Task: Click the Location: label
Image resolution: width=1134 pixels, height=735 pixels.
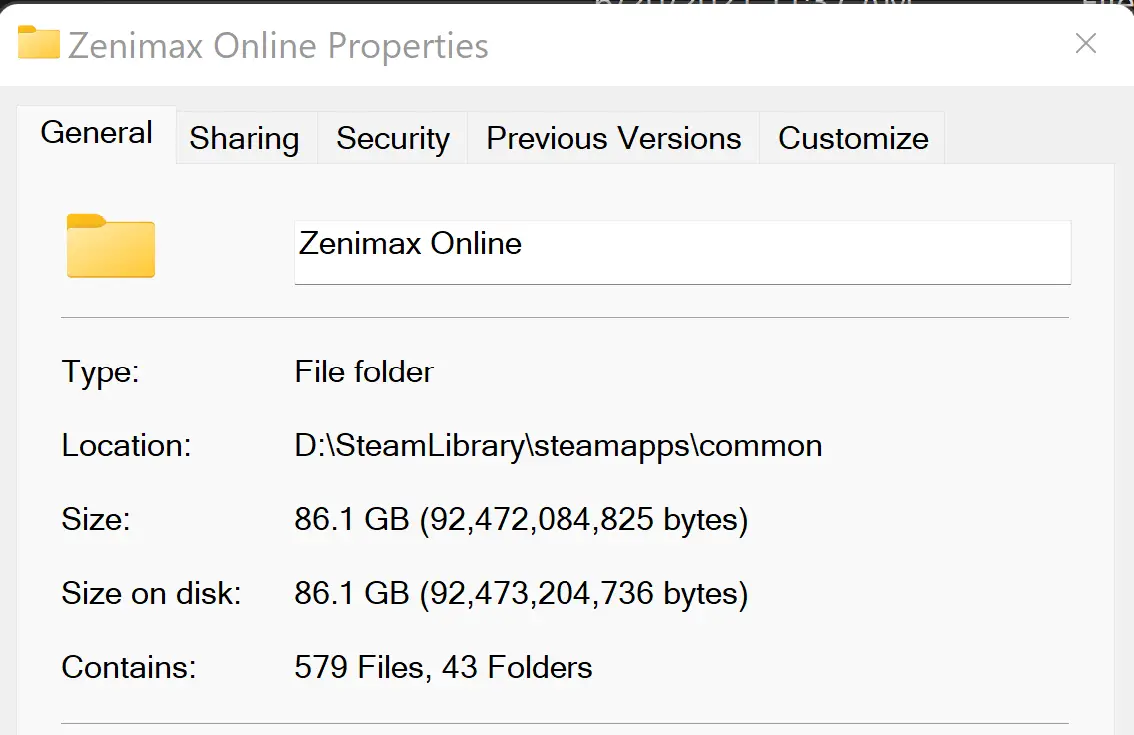Action: 127,446
